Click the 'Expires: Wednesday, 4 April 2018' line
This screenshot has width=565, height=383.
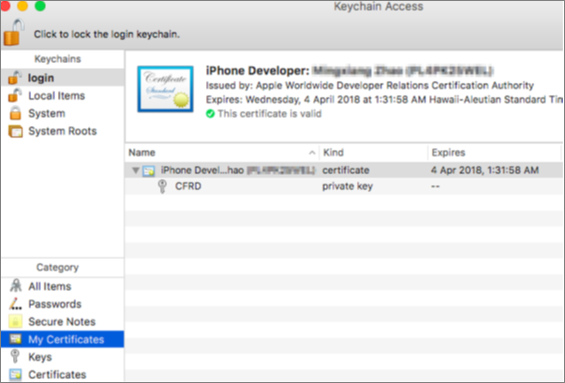coord(384,99)
